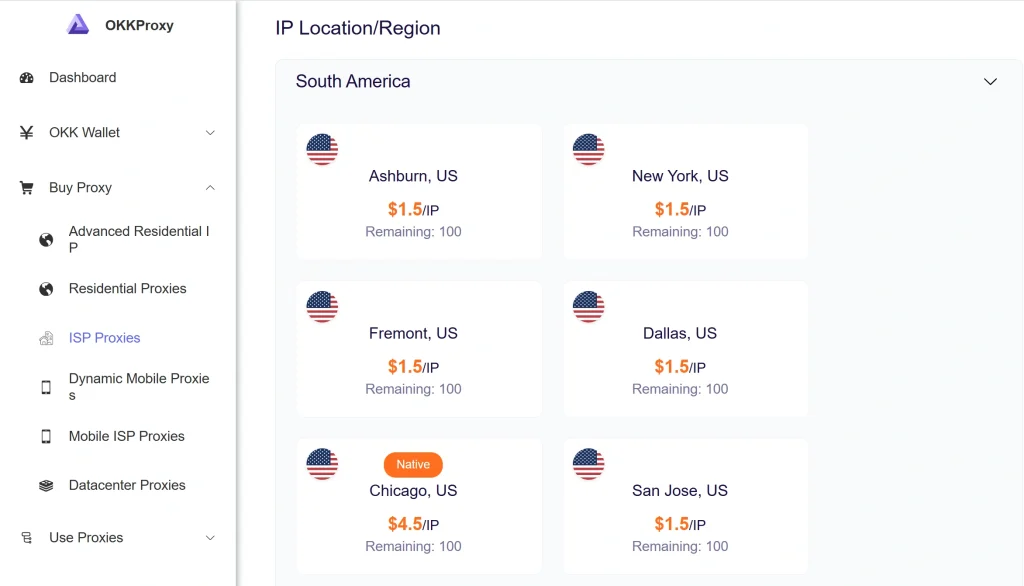1024x586 pixels.
Task: Select the Advanced Residential IP globe icon
Action: pos(46,239)
